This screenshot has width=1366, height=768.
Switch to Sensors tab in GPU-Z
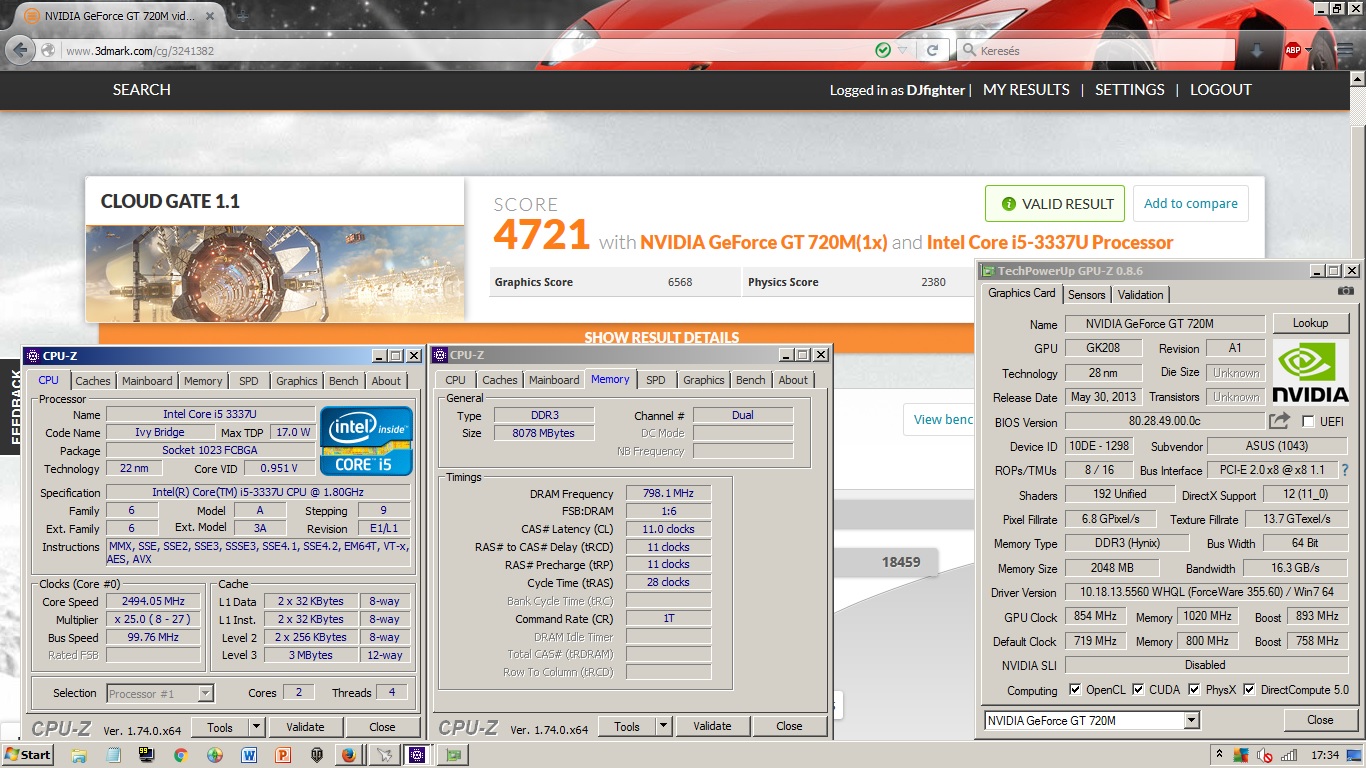click(x=1087, y=295)
